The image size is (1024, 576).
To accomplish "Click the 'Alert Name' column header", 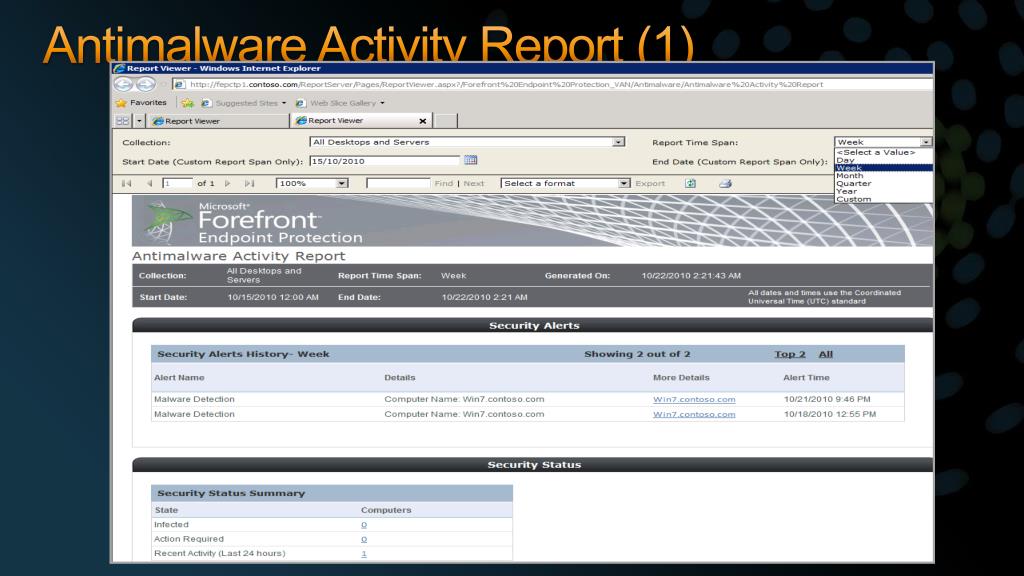I will pos(179,377).
